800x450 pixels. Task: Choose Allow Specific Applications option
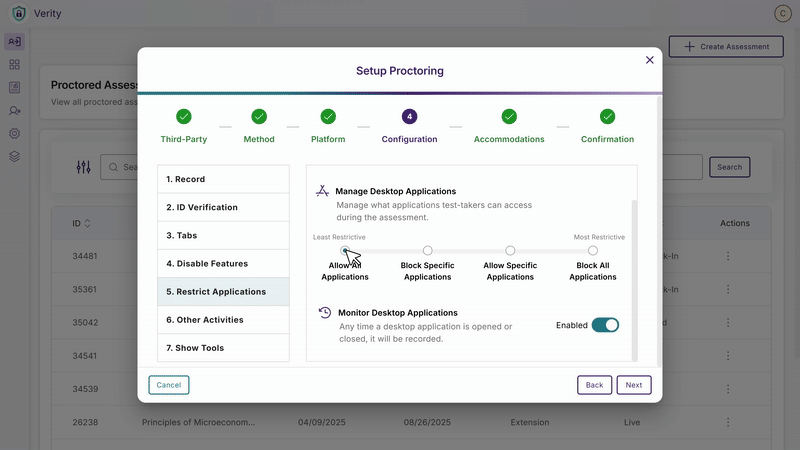510,251
